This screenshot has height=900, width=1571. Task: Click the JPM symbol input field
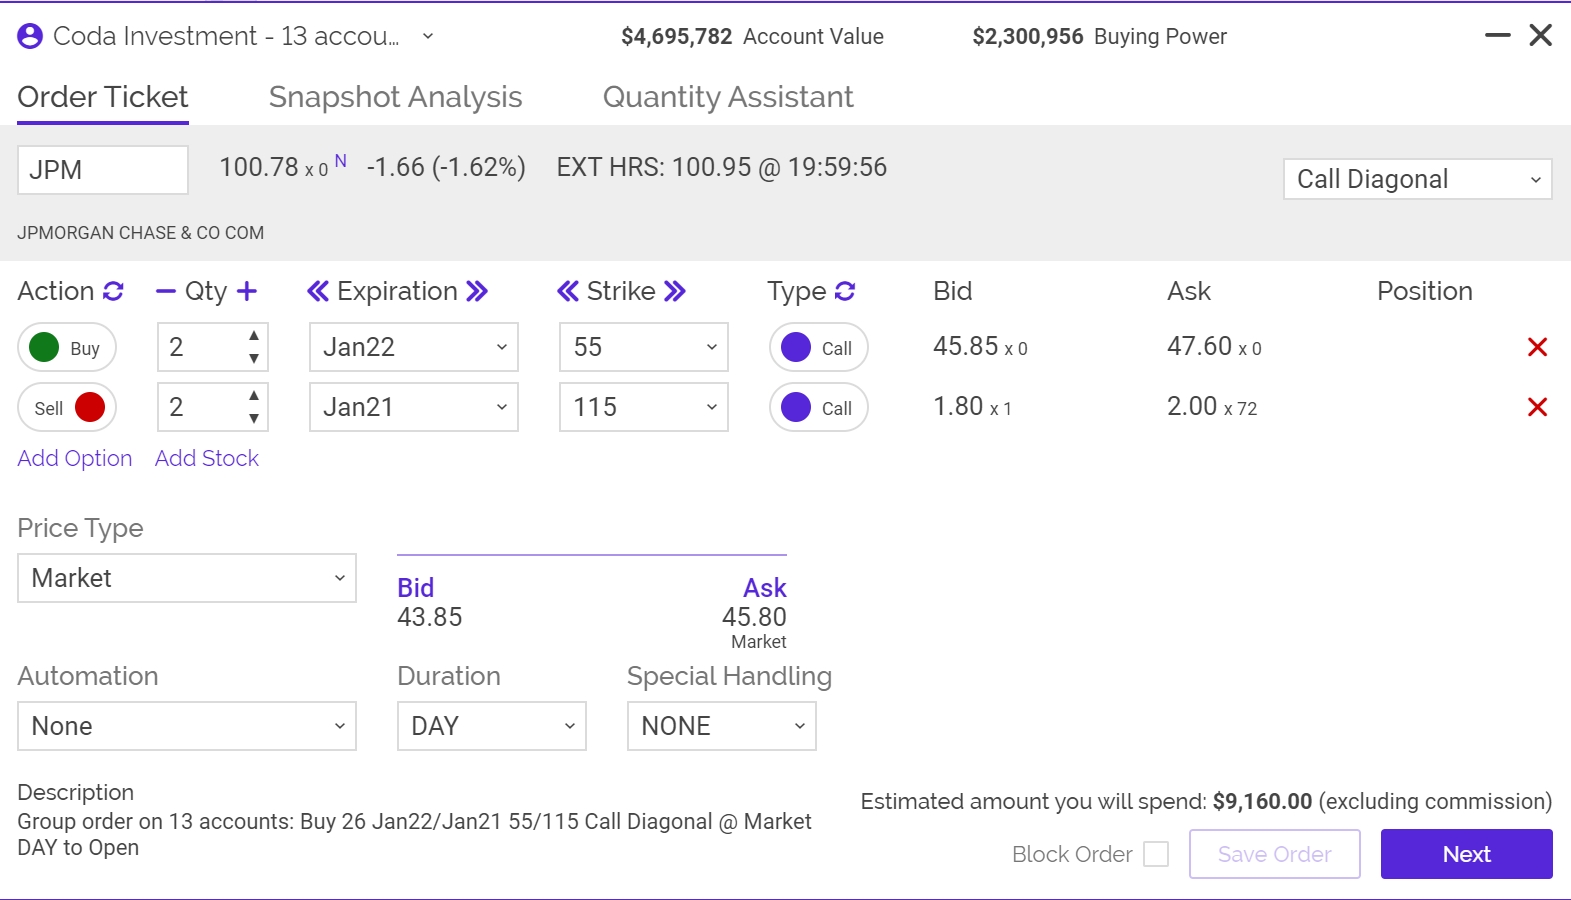click(x=103, y=170)
